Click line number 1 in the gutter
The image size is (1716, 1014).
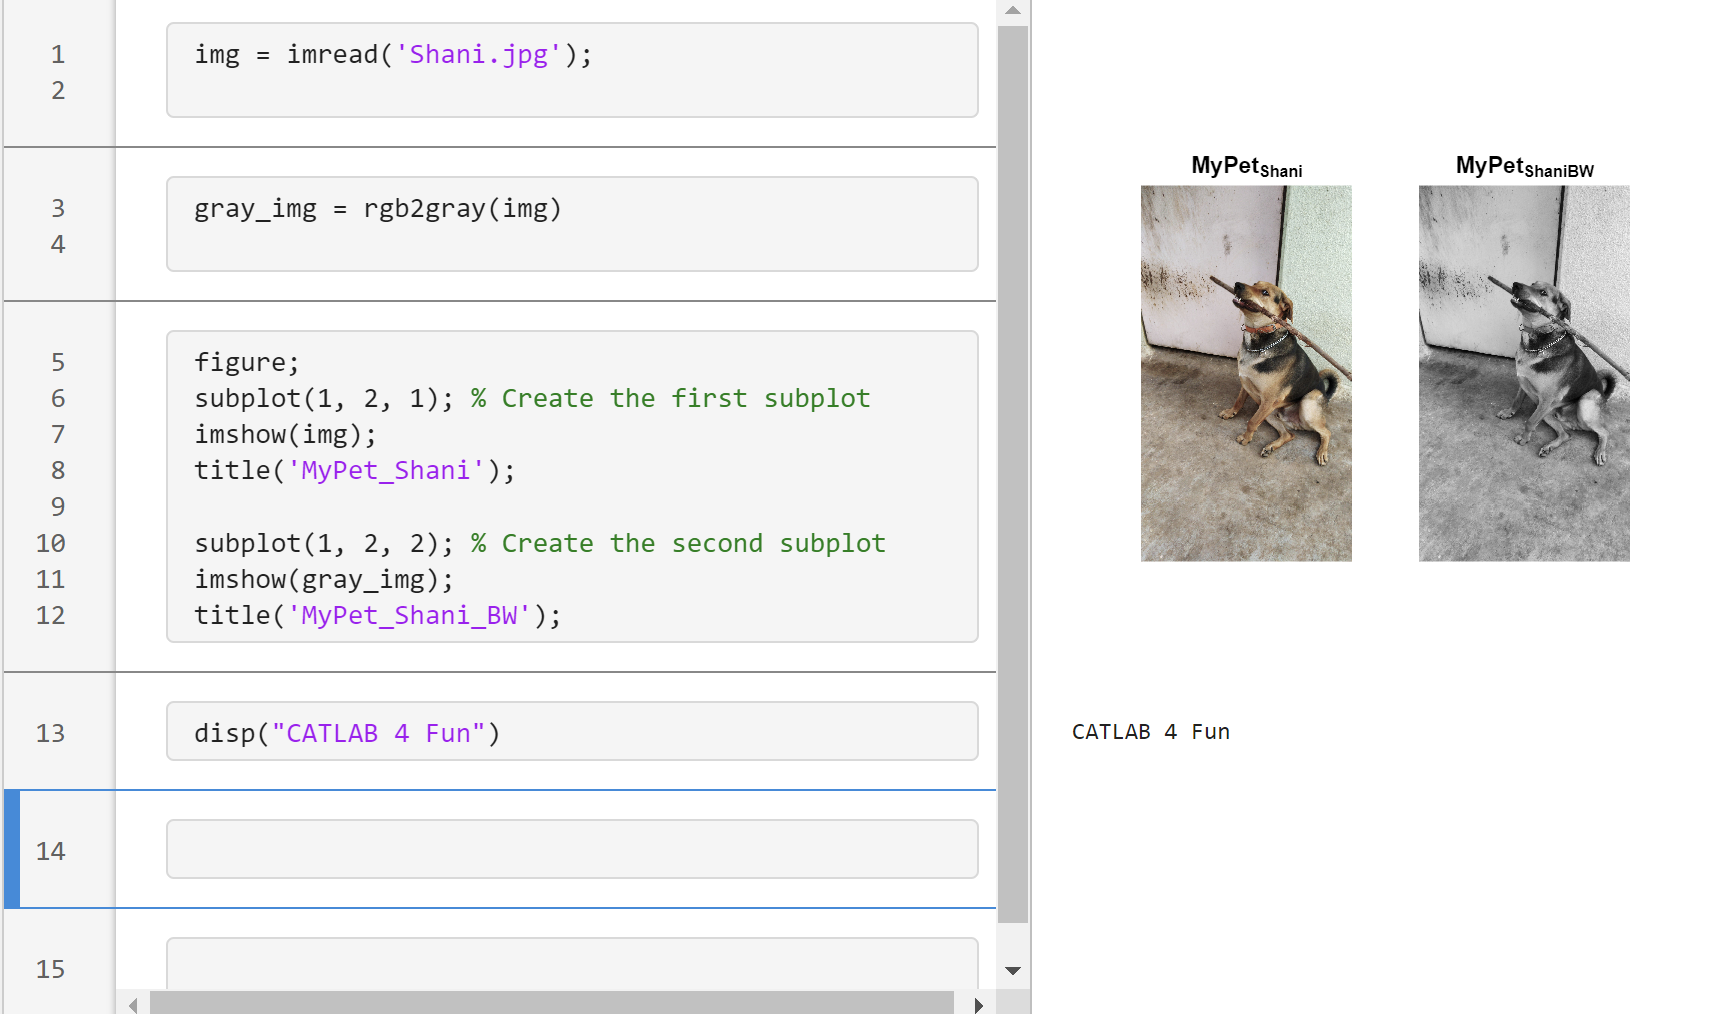tap(58, 54)
